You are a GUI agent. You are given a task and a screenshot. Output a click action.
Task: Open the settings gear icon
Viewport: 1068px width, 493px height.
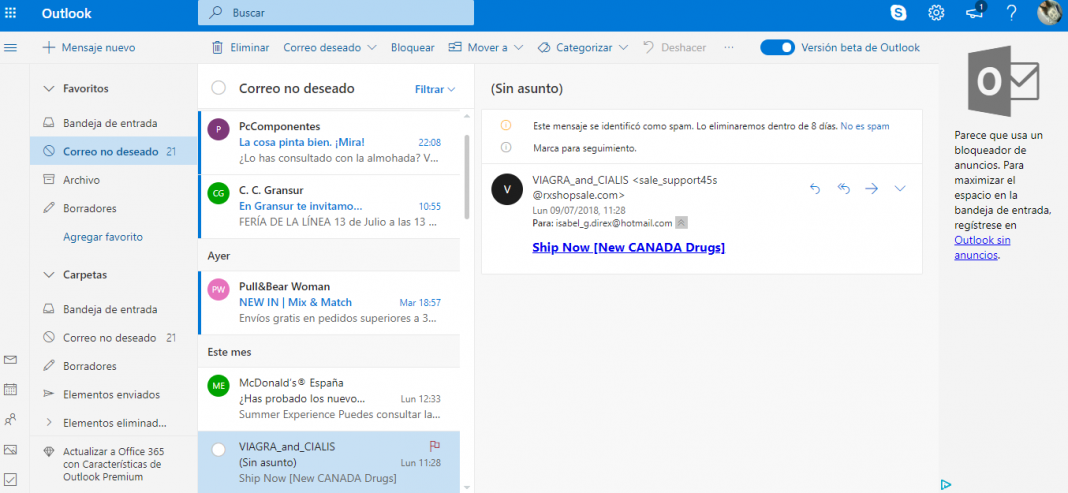[x=936, y=13]
